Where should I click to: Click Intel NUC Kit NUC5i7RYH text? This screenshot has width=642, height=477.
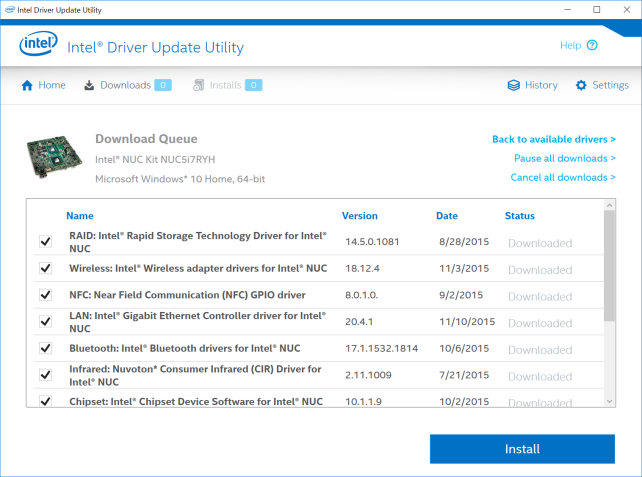click(155, 159)
